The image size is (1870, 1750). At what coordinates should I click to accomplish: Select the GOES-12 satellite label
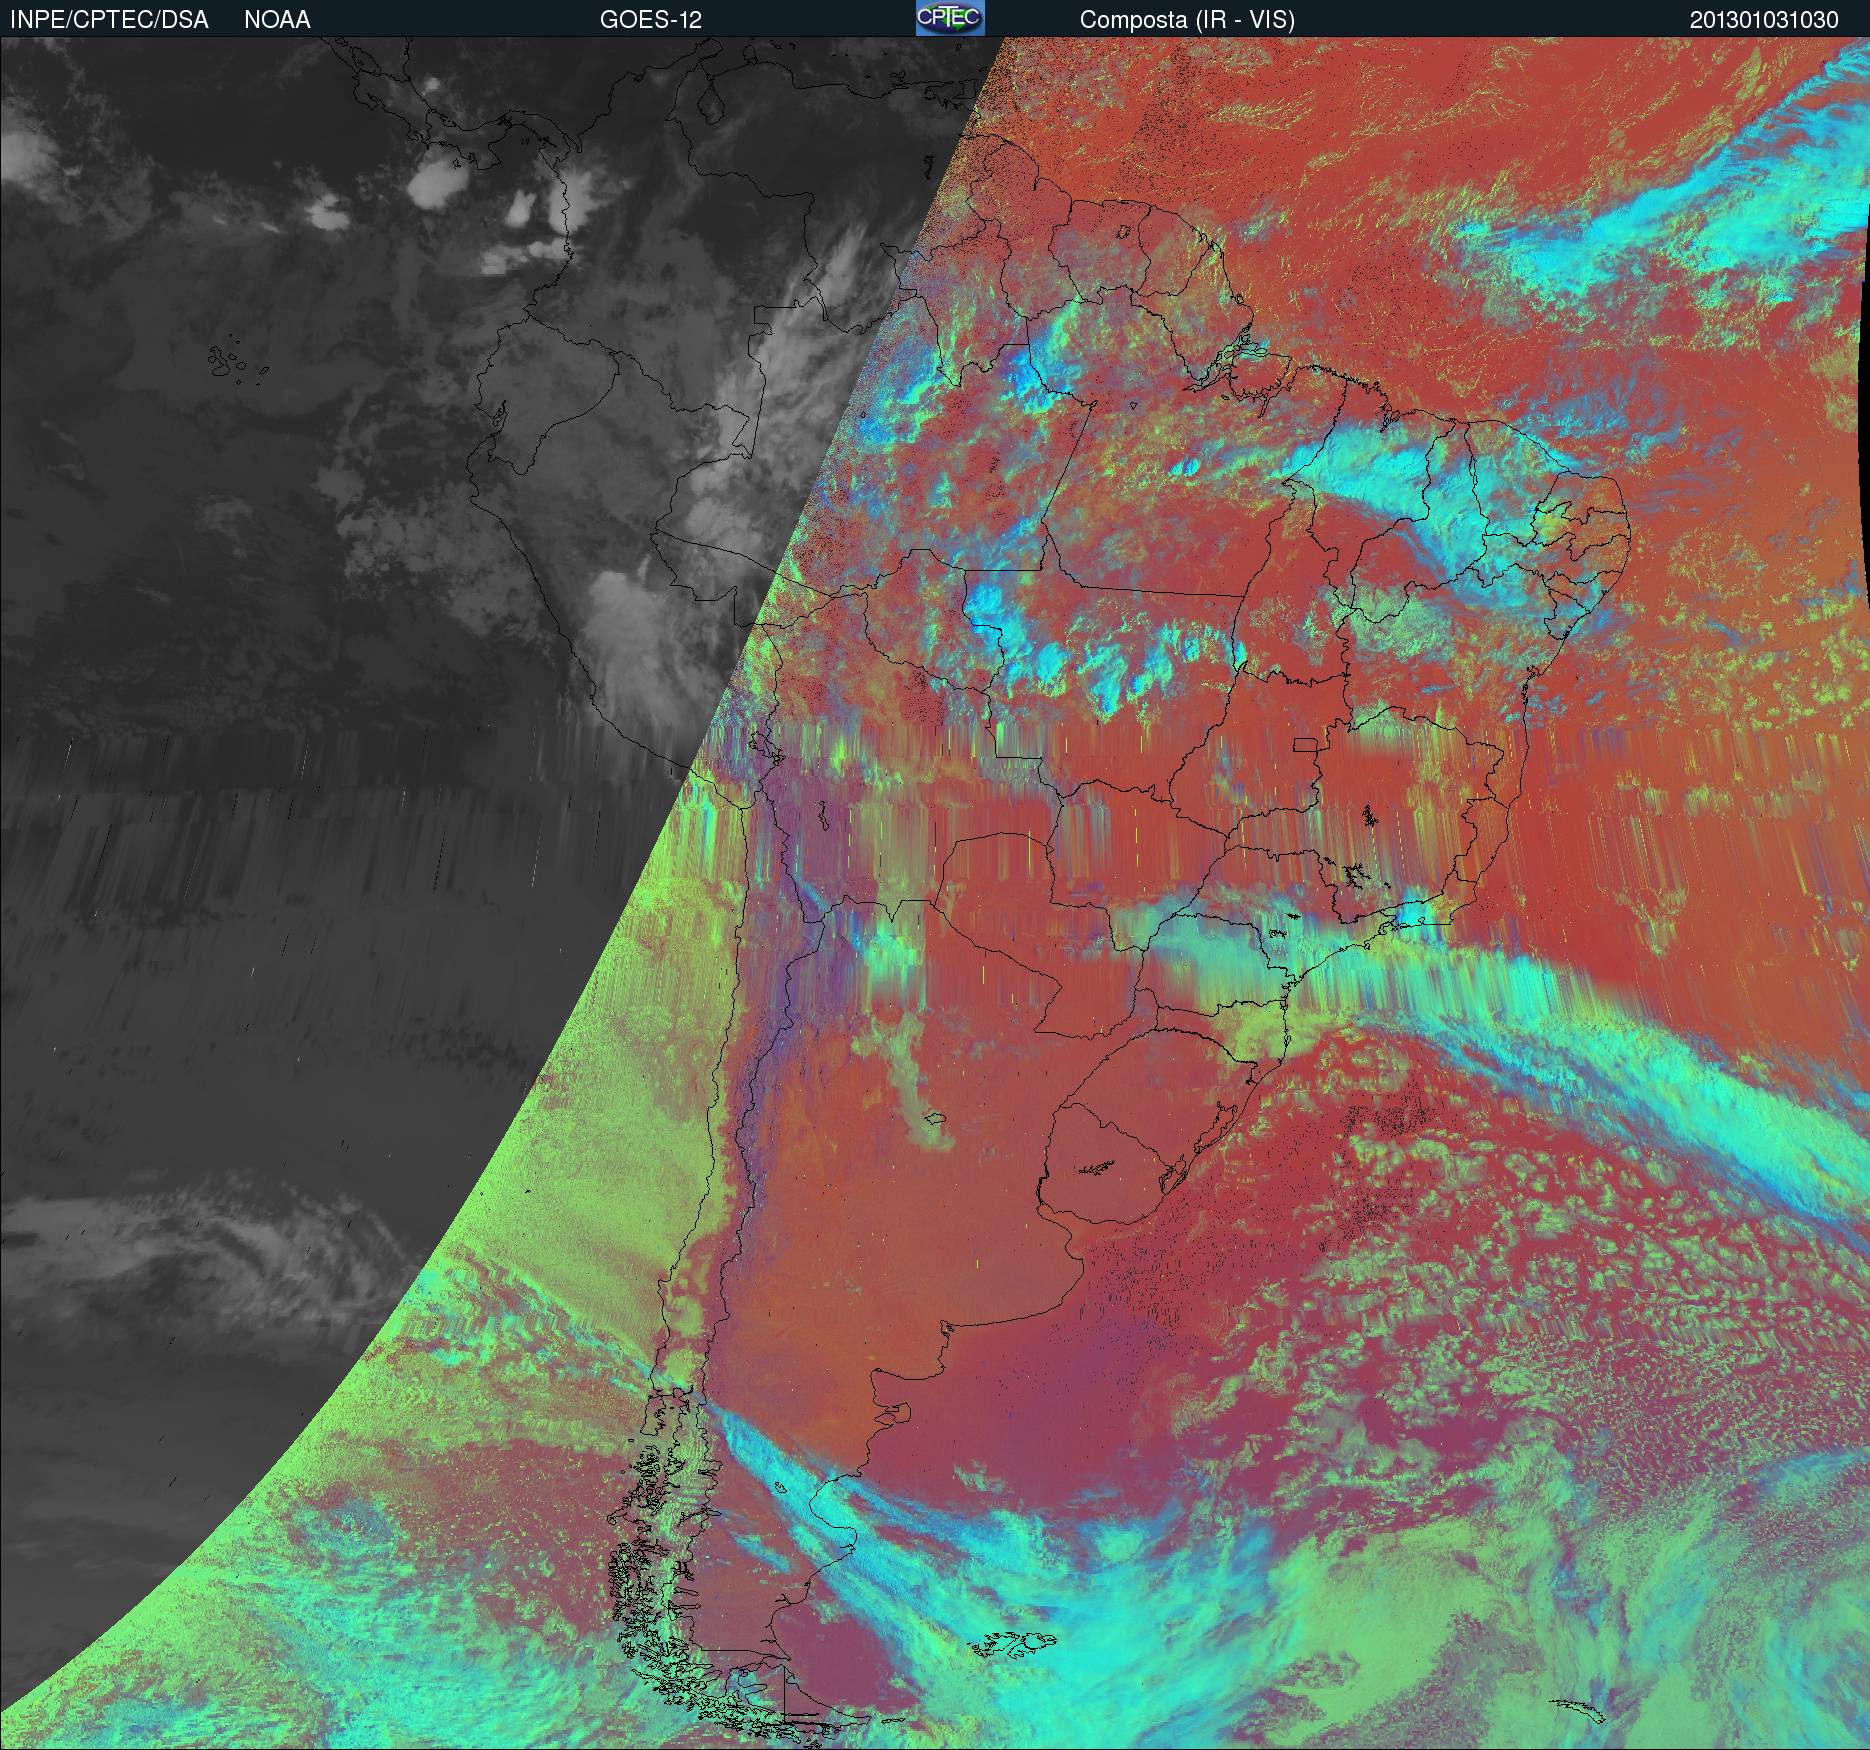(651, 20)
